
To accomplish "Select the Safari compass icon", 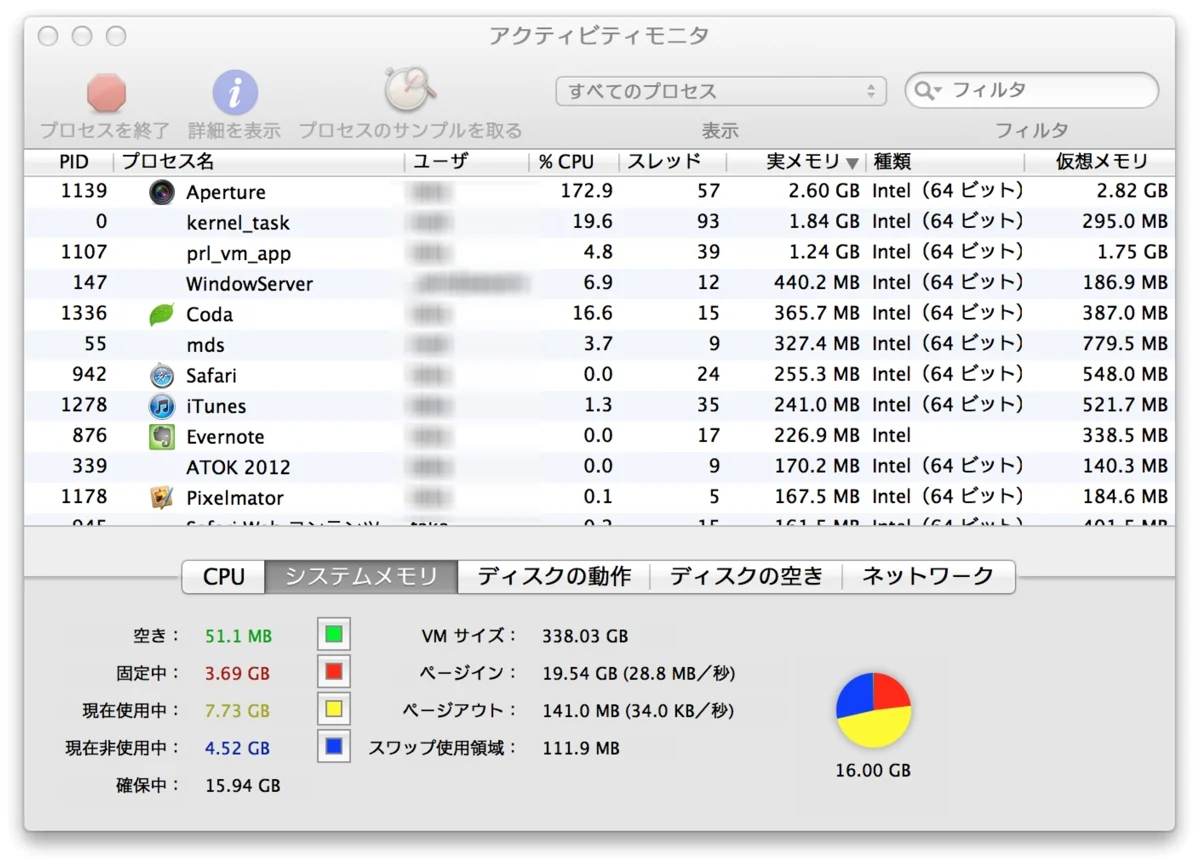I will tap(162, 376).
